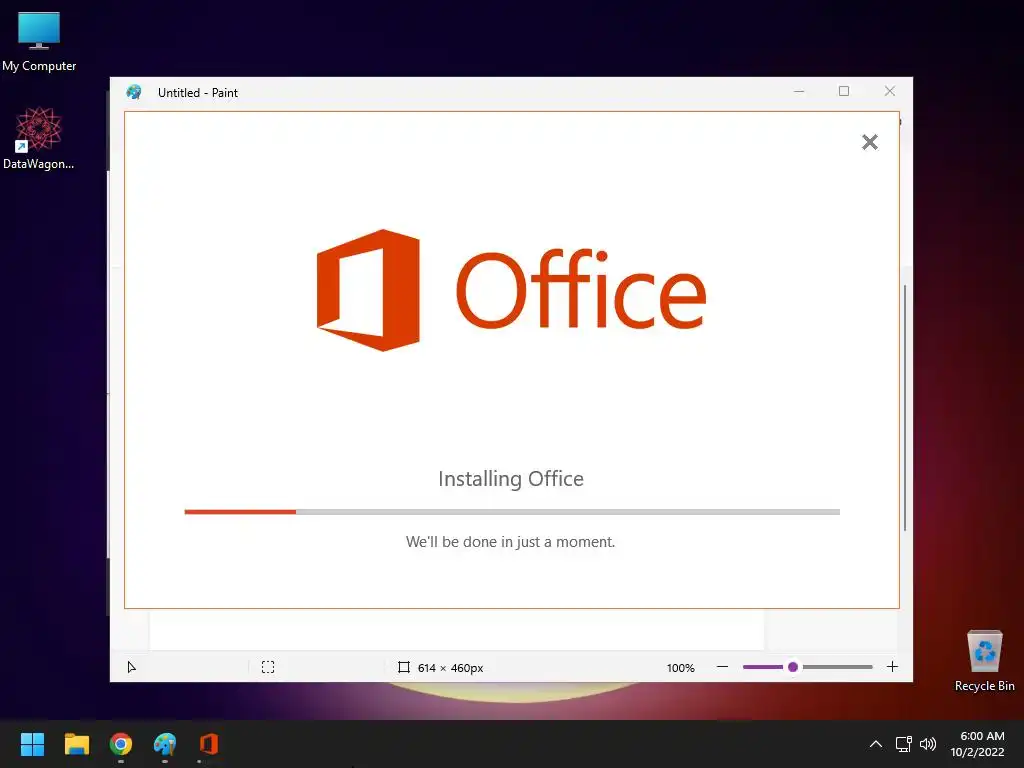This screenshot has width=1024, height=768.
Task: Select the DataWagon desktop shortcut
Action: pyautogui.click(x=39, y=138)
